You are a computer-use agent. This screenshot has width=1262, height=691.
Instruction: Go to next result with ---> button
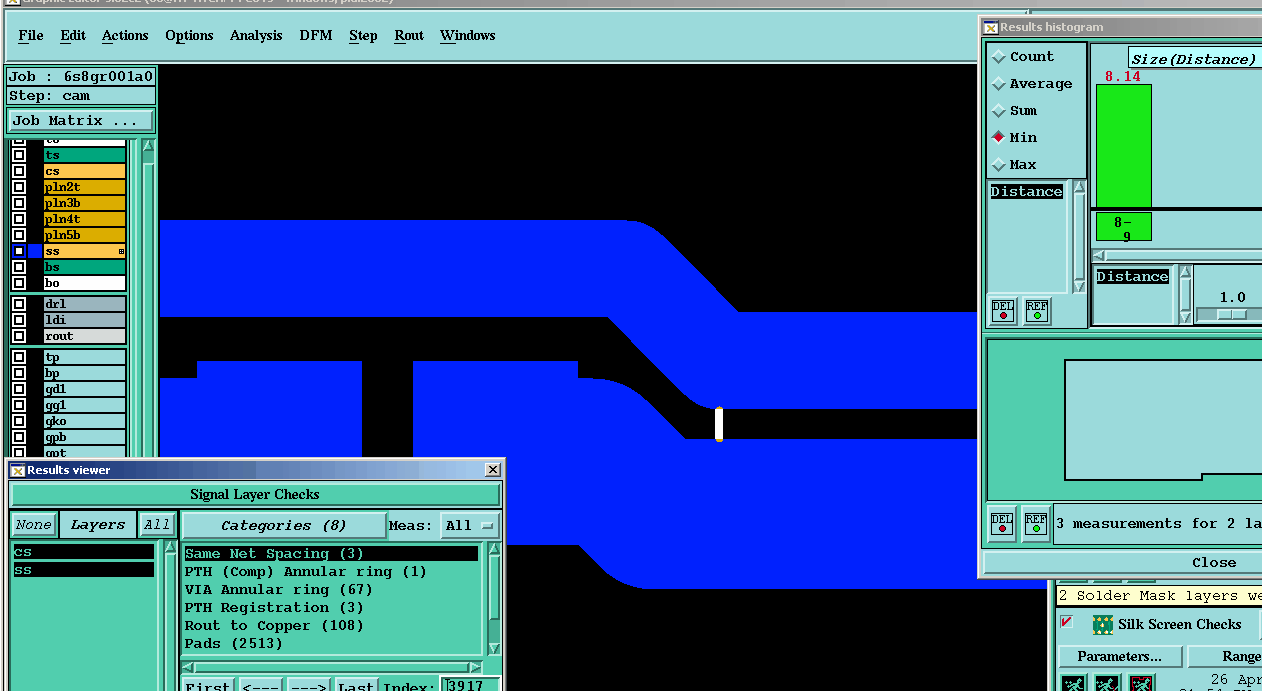click(308, 685)
